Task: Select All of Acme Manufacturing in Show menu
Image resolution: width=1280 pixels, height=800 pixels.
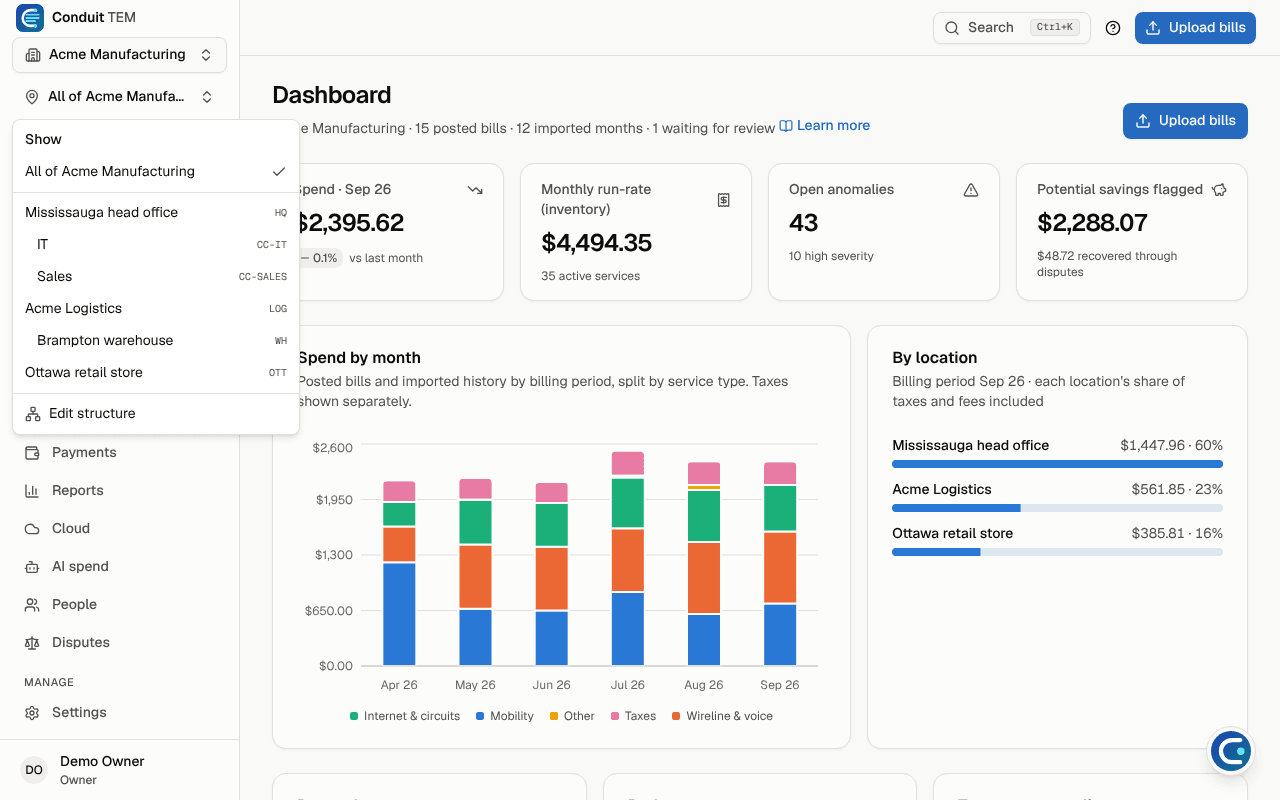Action: click(x=156, y=171)
